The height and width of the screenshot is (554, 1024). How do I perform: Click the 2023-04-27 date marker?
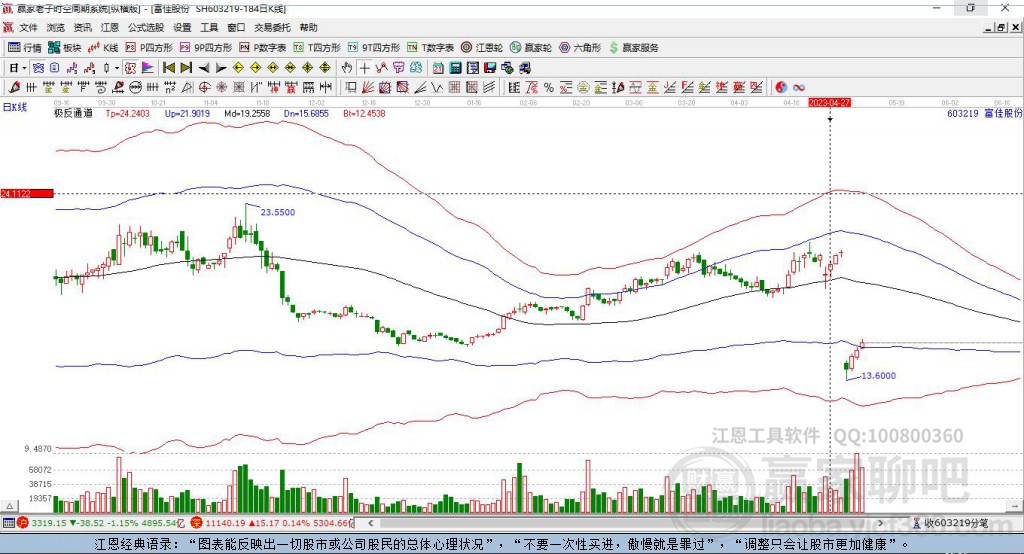pyautogui.click(x=829, y=103)
